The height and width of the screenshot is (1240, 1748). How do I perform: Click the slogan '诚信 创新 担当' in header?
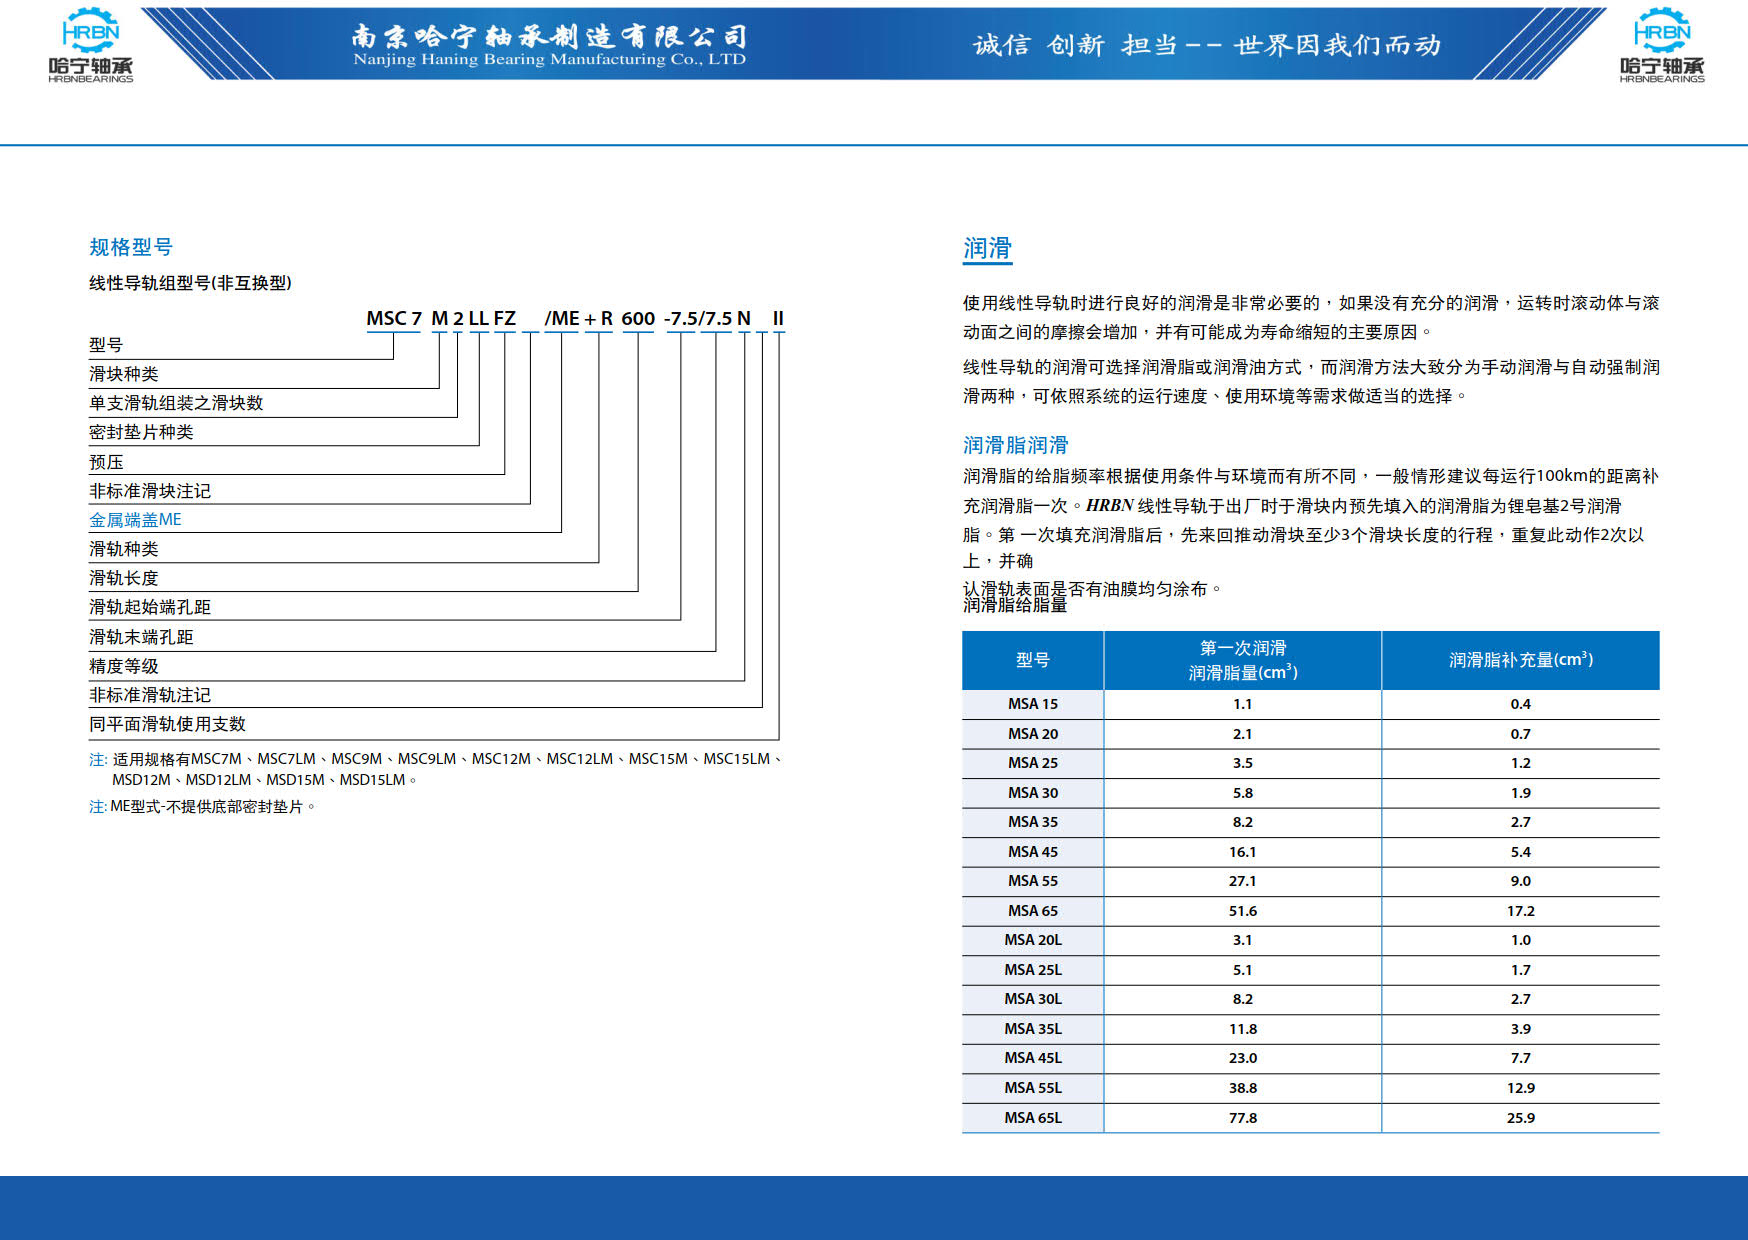pyautogui.click(x=1075, y=45)
